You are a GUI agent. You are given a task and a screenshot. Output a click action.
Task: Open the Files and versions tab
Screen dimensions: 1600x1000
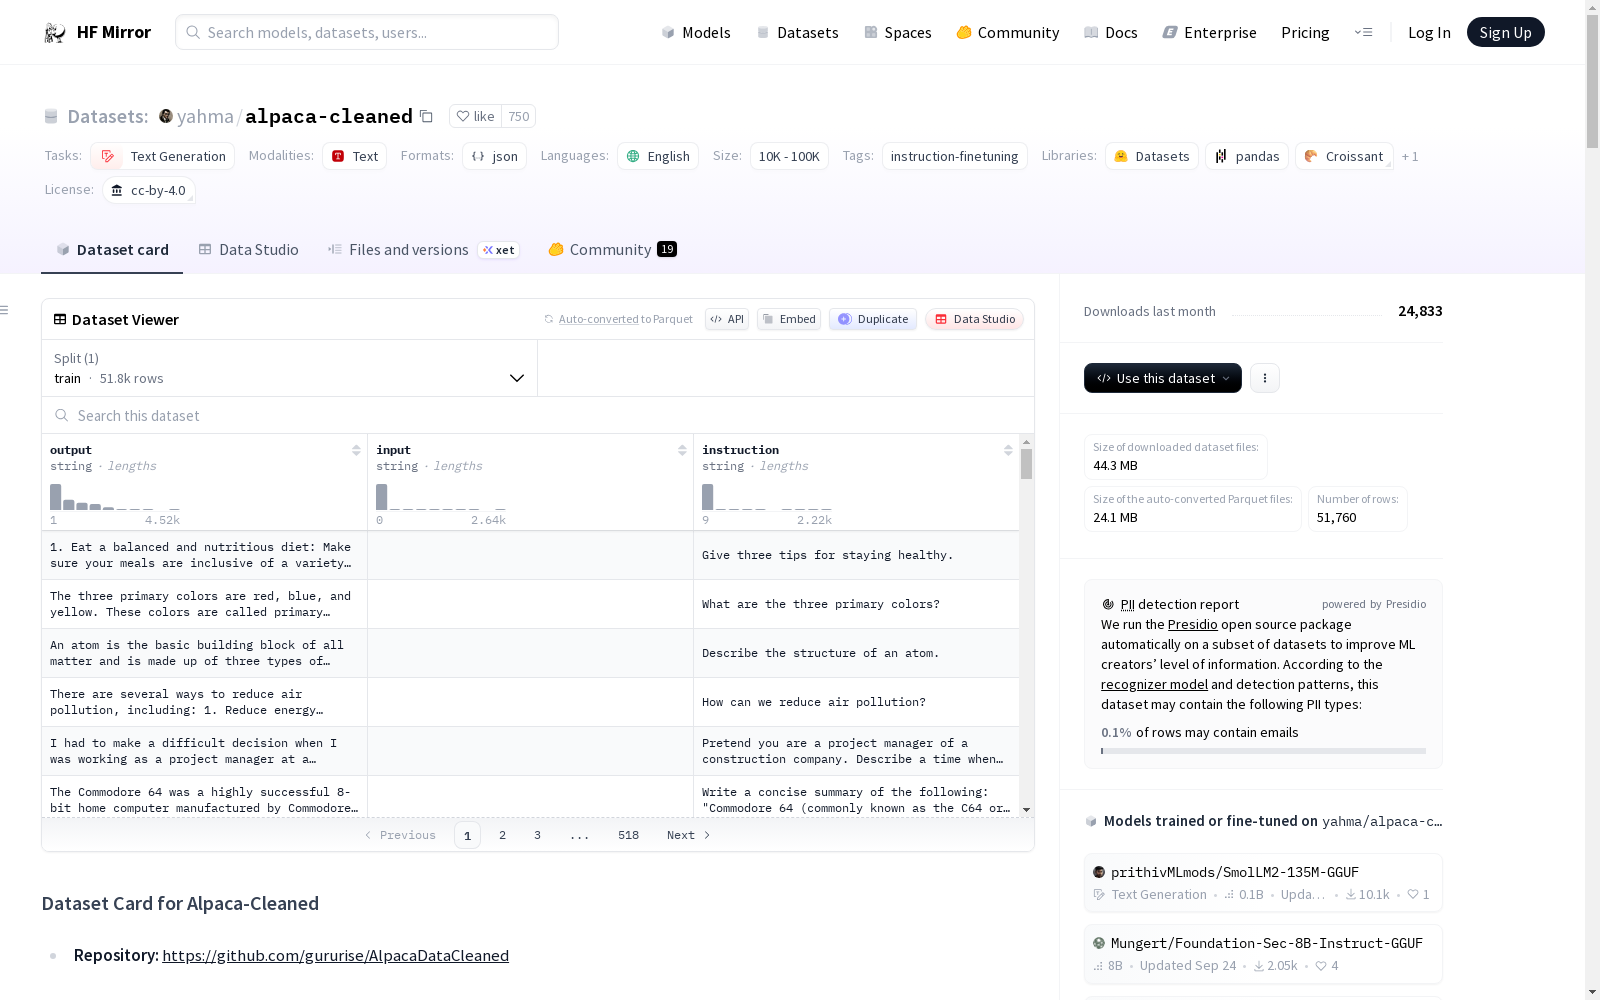tap(423, 250)
